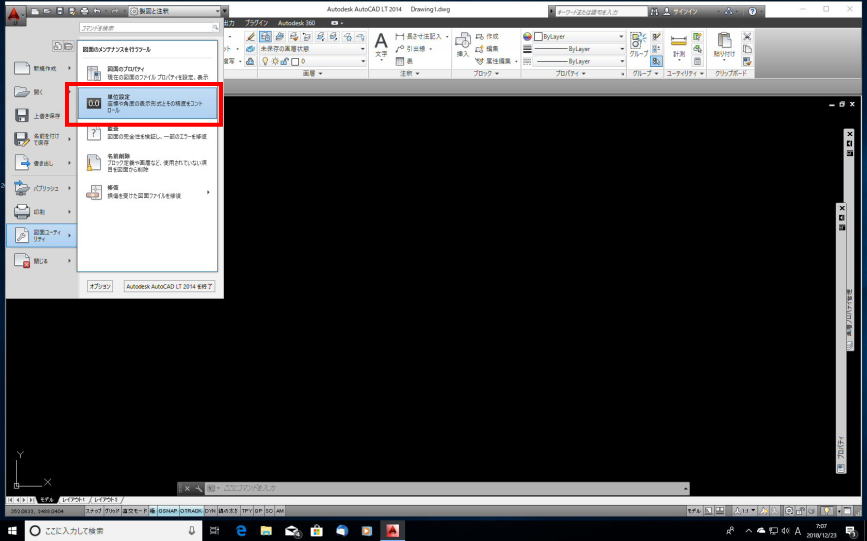Click the 属性編集 attribute edit tool

[494, 61]
